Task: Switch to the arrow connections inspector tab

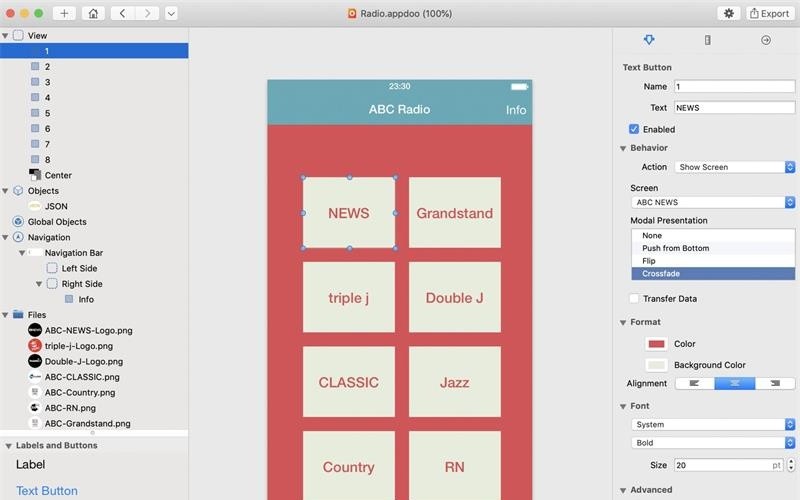Action: point(766,40)
